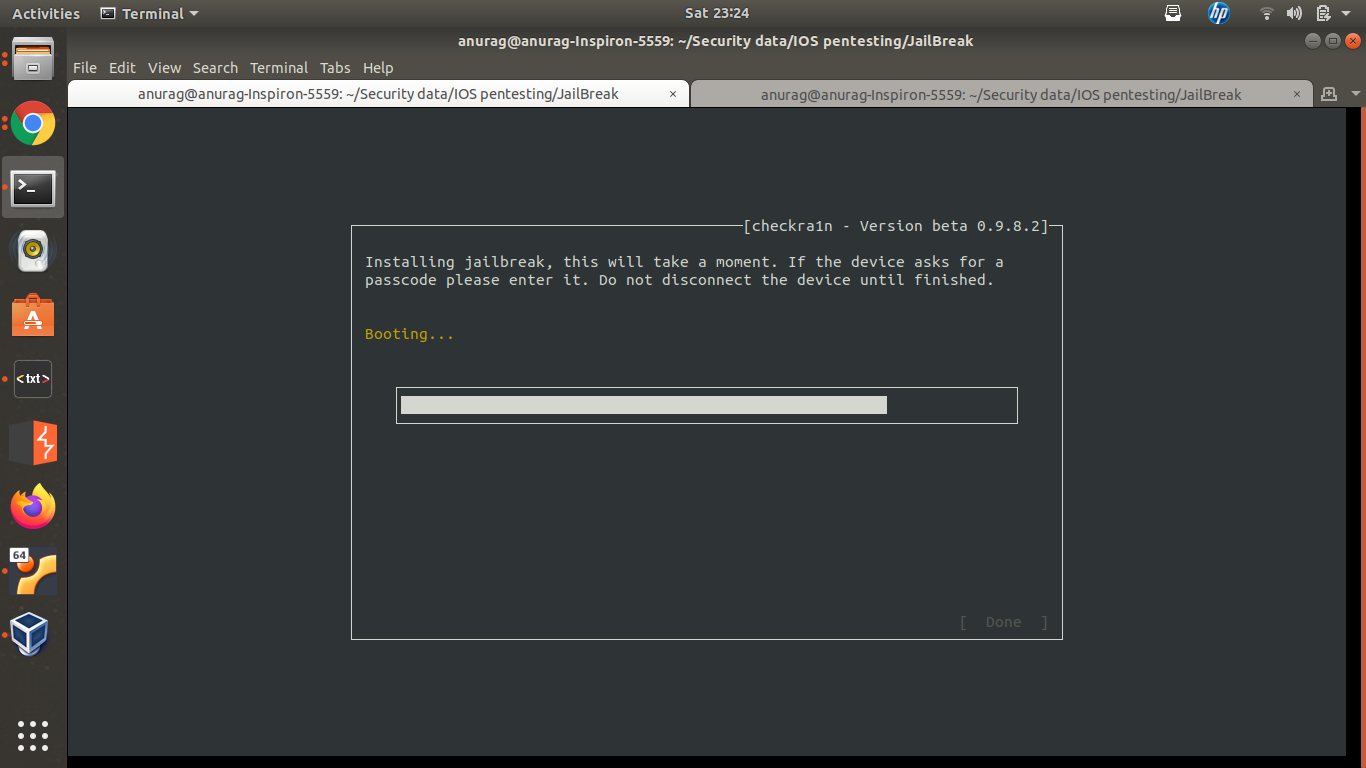
Task: Open Rhythmbox speaker icon in the dock
Action: click(x=33, y=250)
